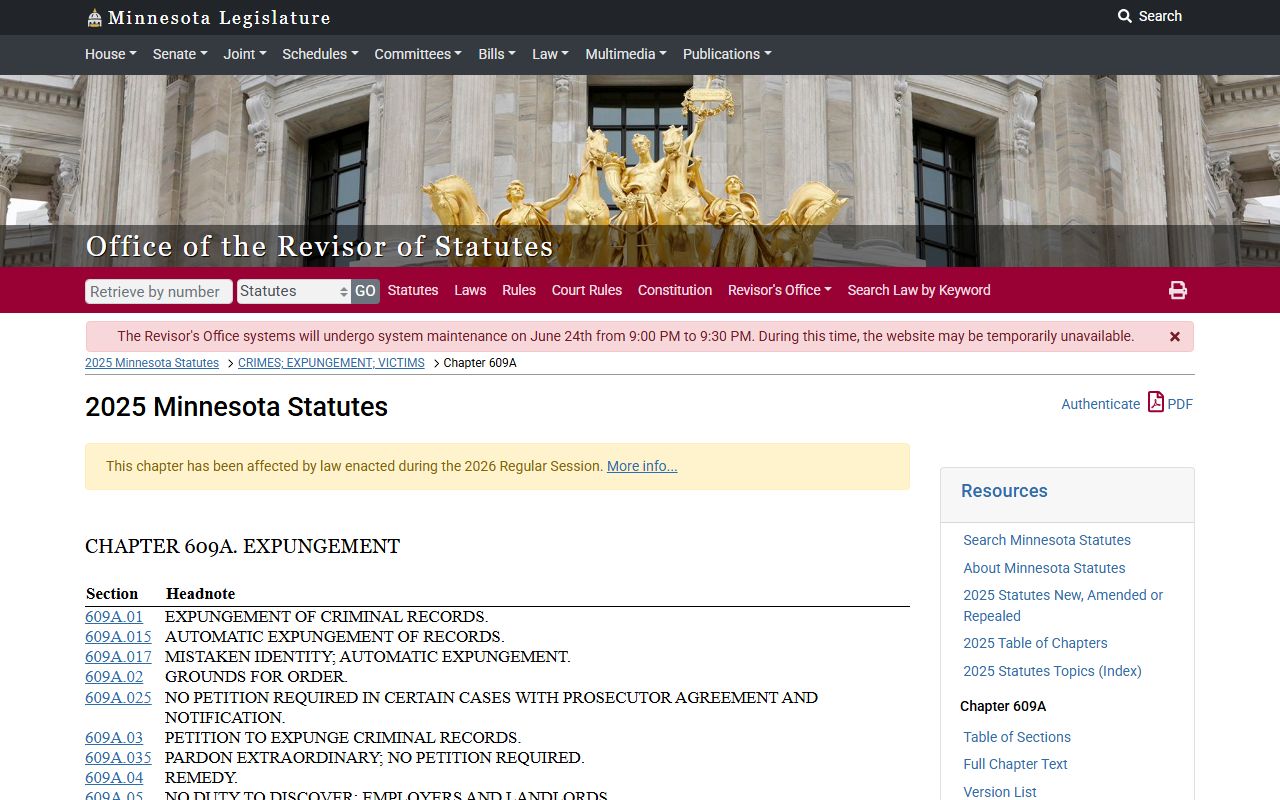Open Full Chapter Text link

[1015, 764]
